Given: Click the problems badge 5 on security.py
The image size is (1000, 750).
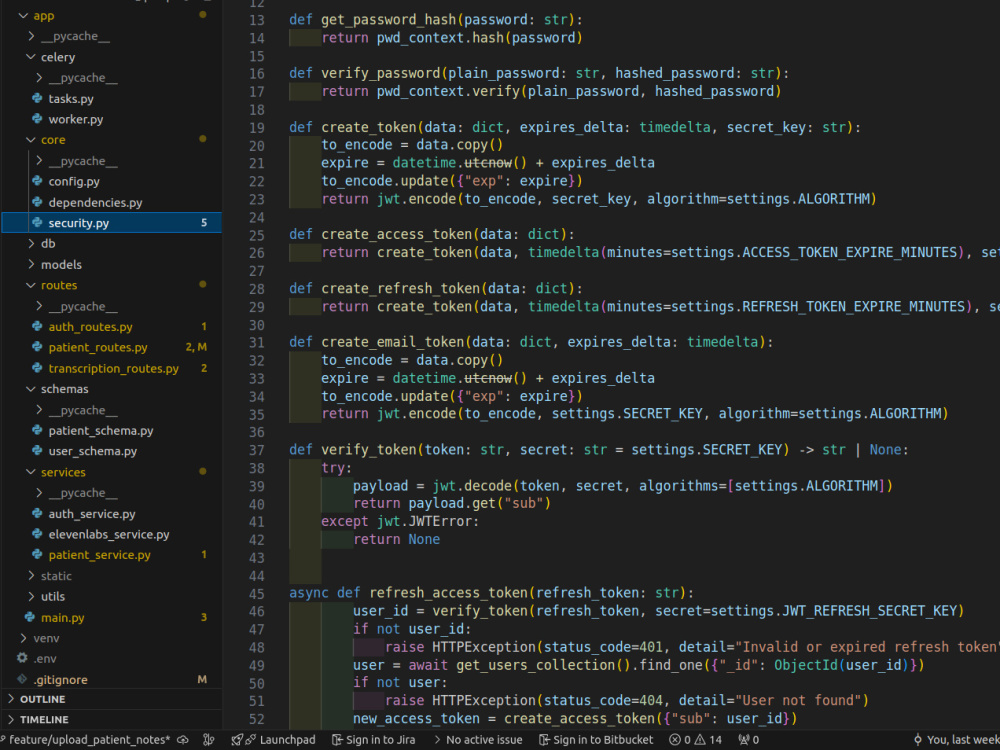Looking at the screenshot, I should pos(204,223).
